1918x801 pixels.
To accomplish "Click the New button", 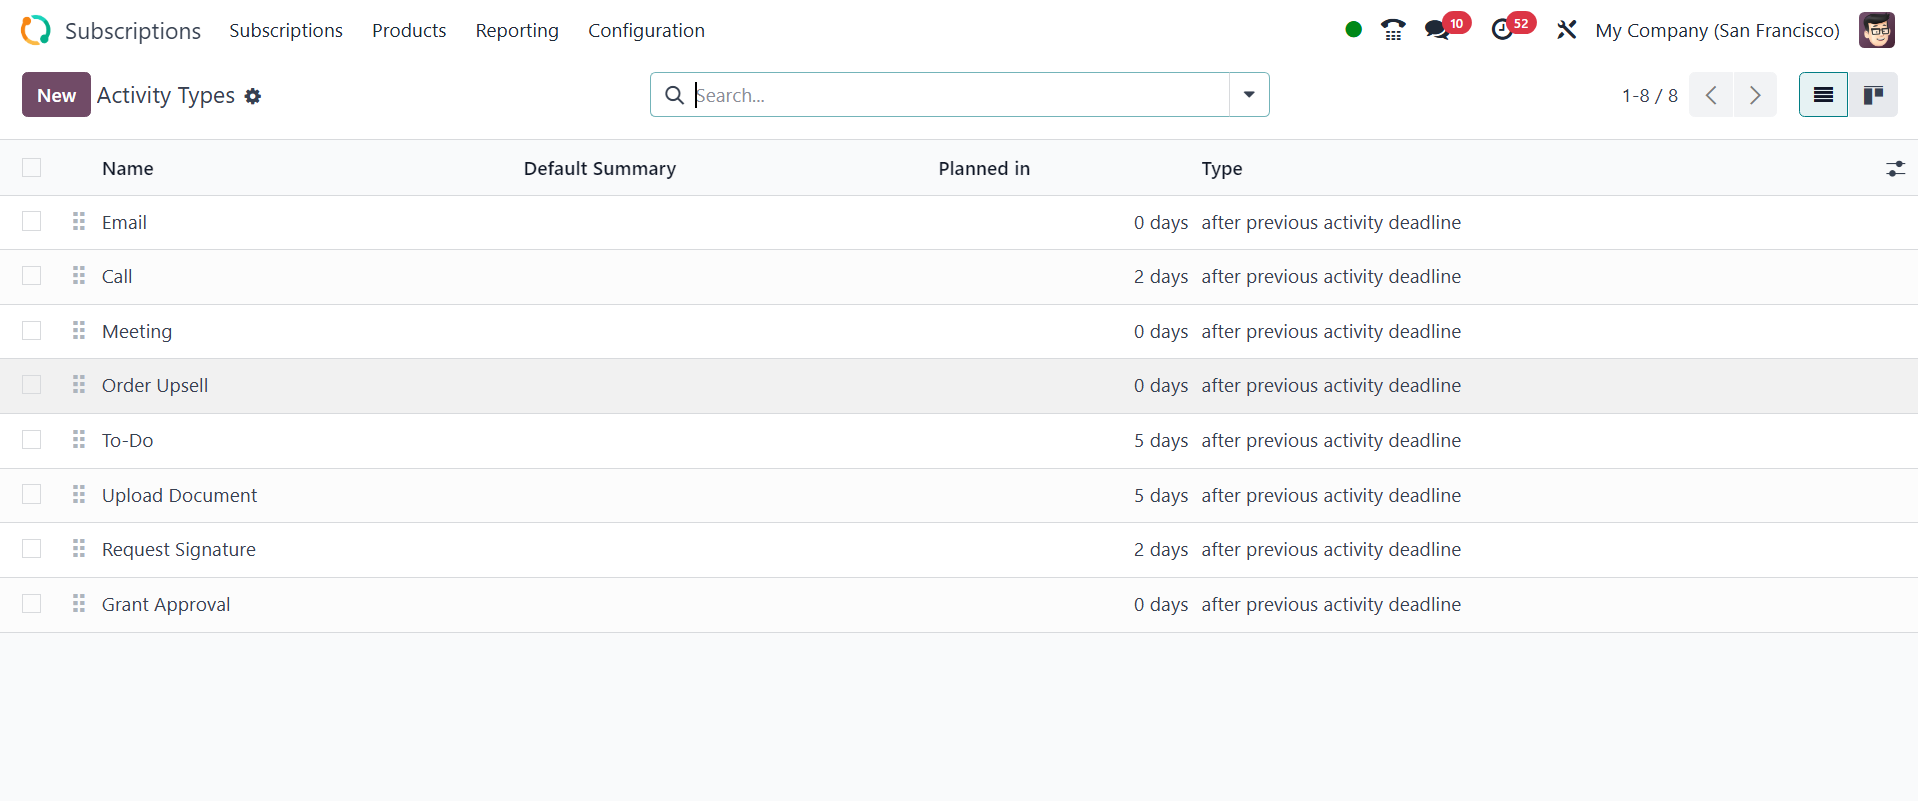I will [x=56, y=95].
